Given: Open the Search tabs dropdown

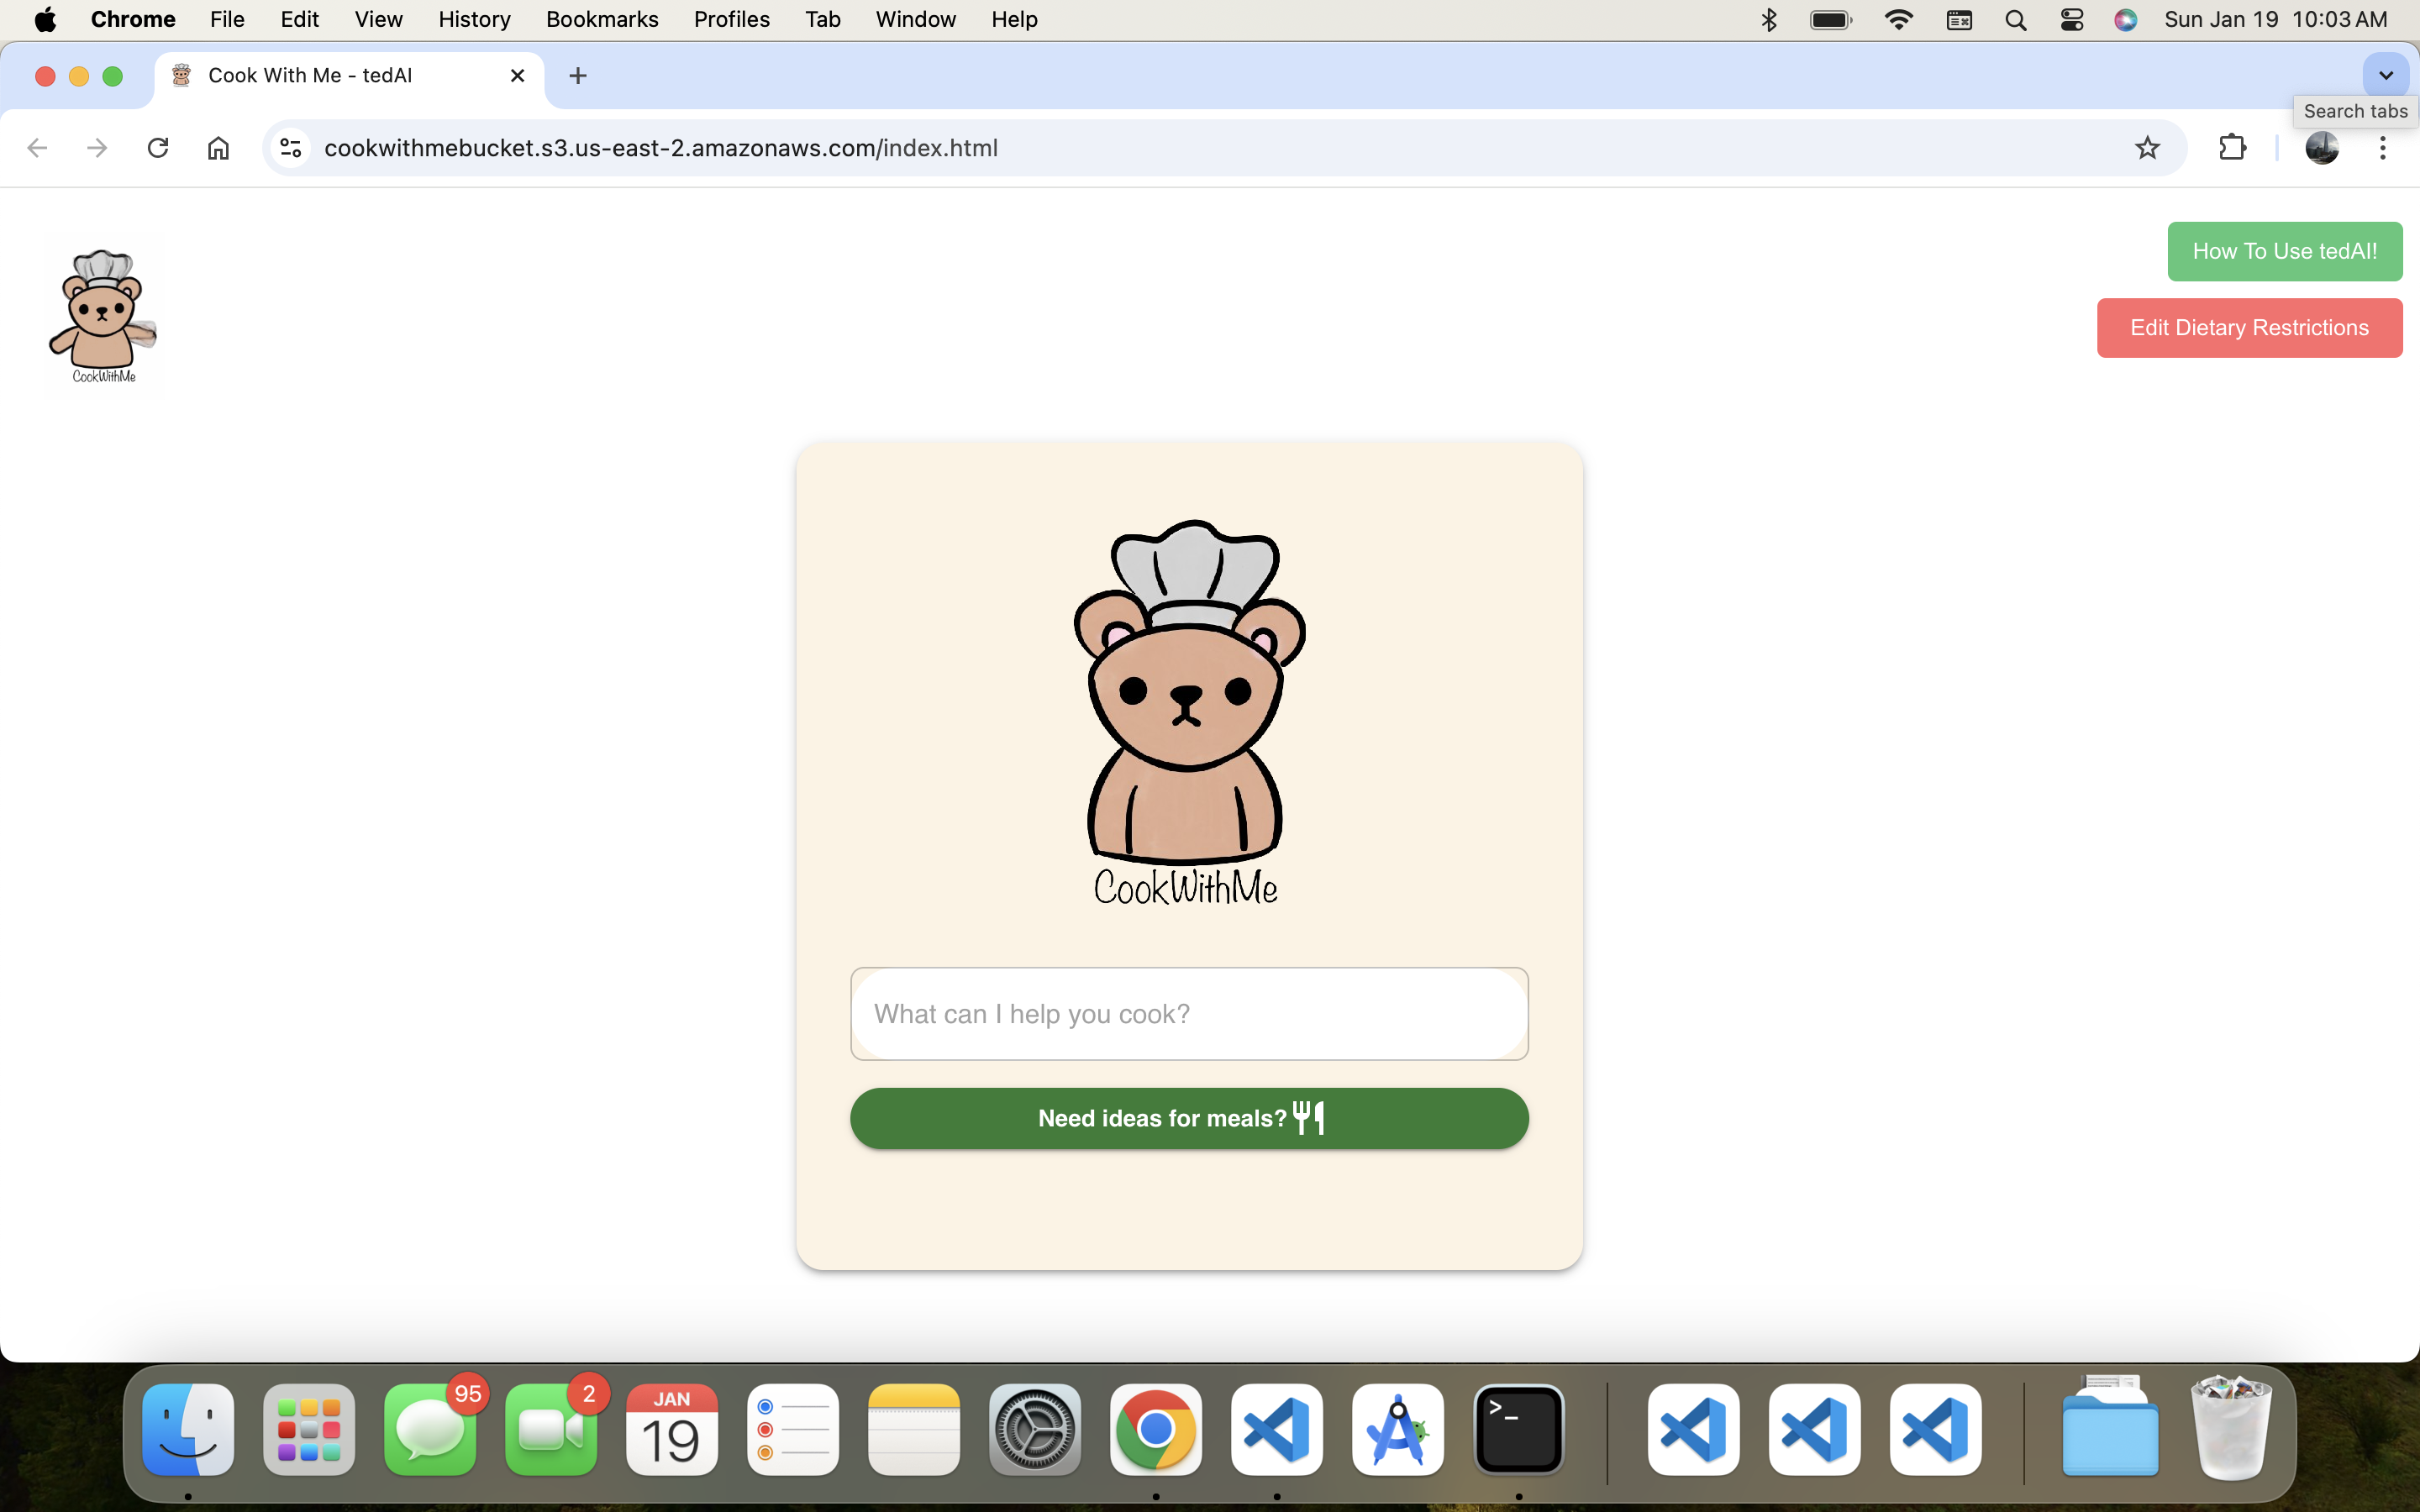Looking at the screenshot, I should (x=2385, y=75).
